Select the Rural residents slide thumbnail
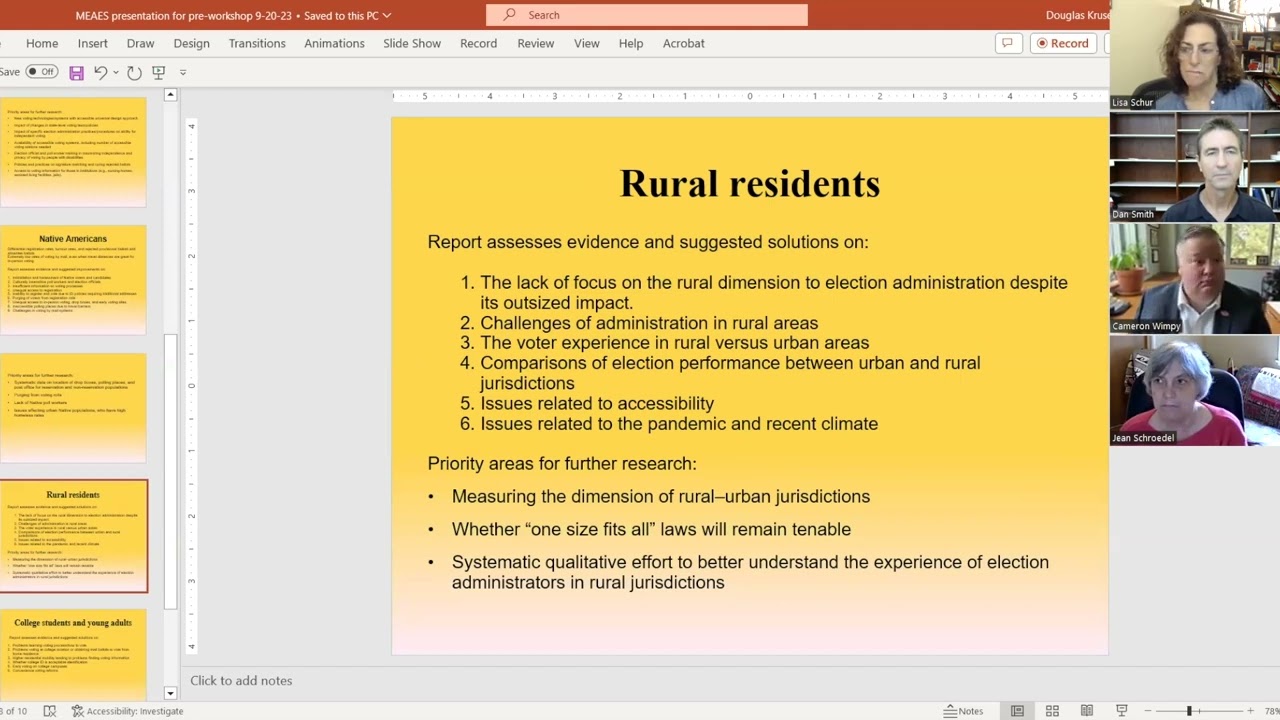 coord(73,536)
